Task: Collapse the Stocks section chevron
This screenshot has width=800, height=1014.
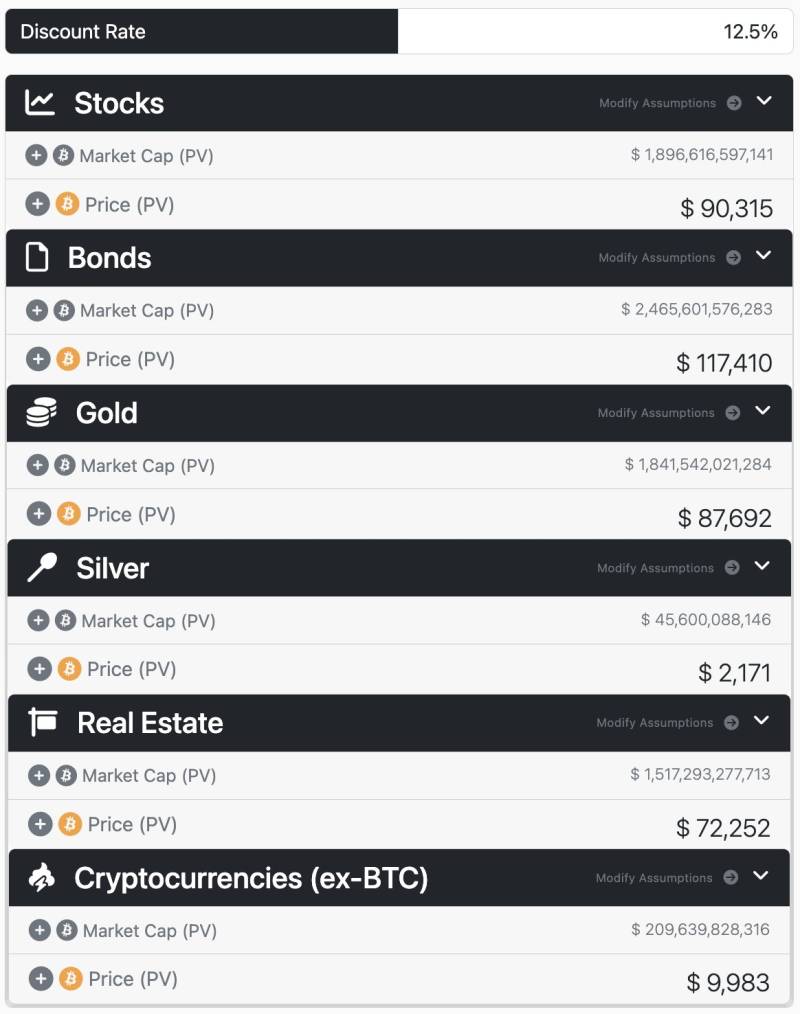Action: point(765,101)
